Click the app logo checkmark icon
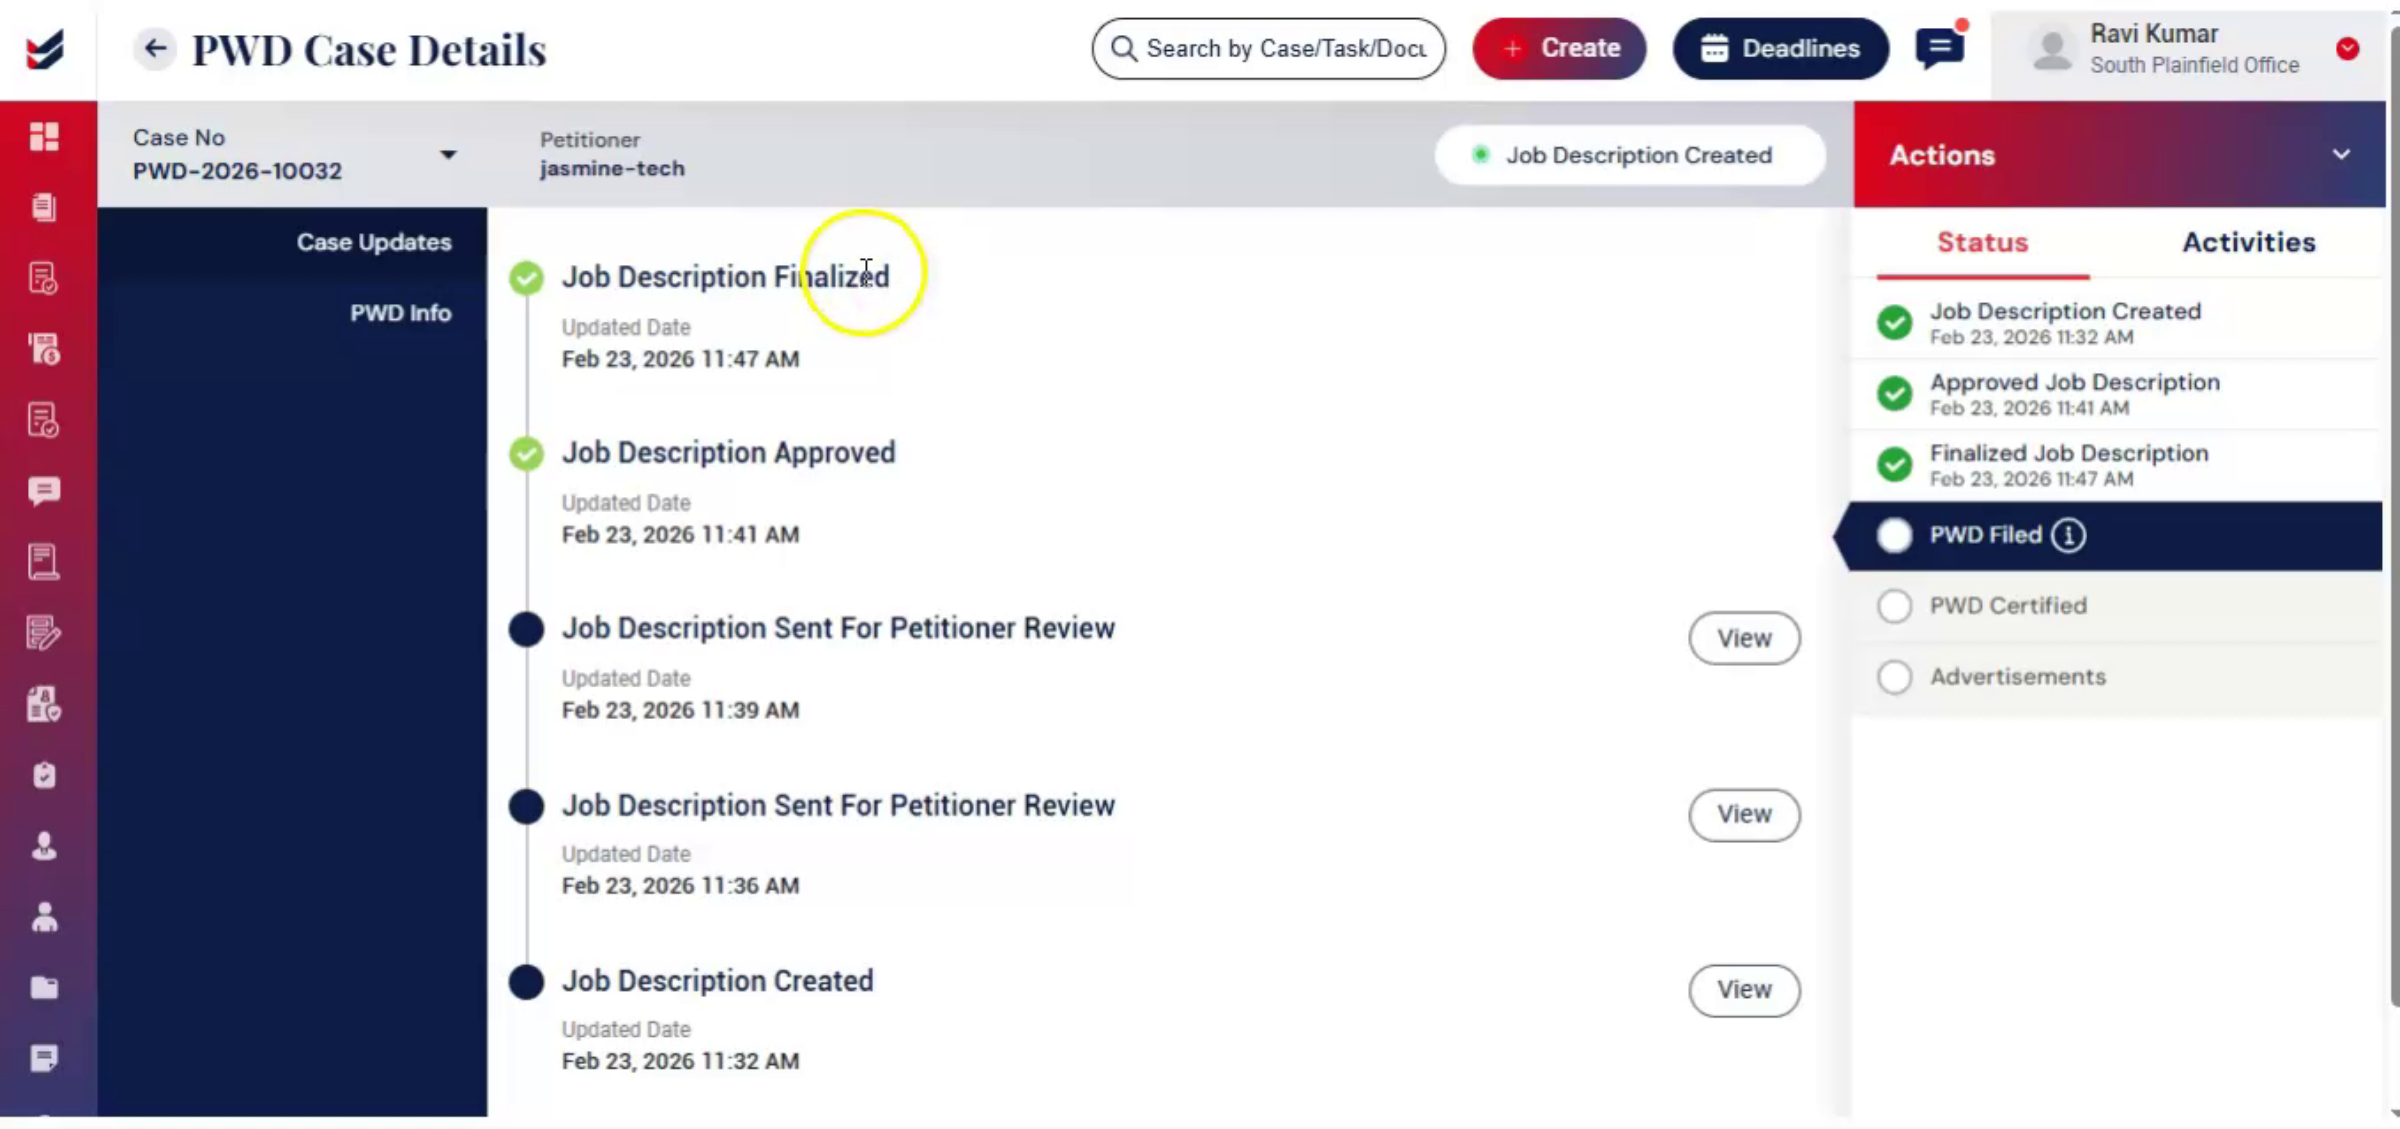The width and height of the screenshot is (2400, 1129). [45, 49]
